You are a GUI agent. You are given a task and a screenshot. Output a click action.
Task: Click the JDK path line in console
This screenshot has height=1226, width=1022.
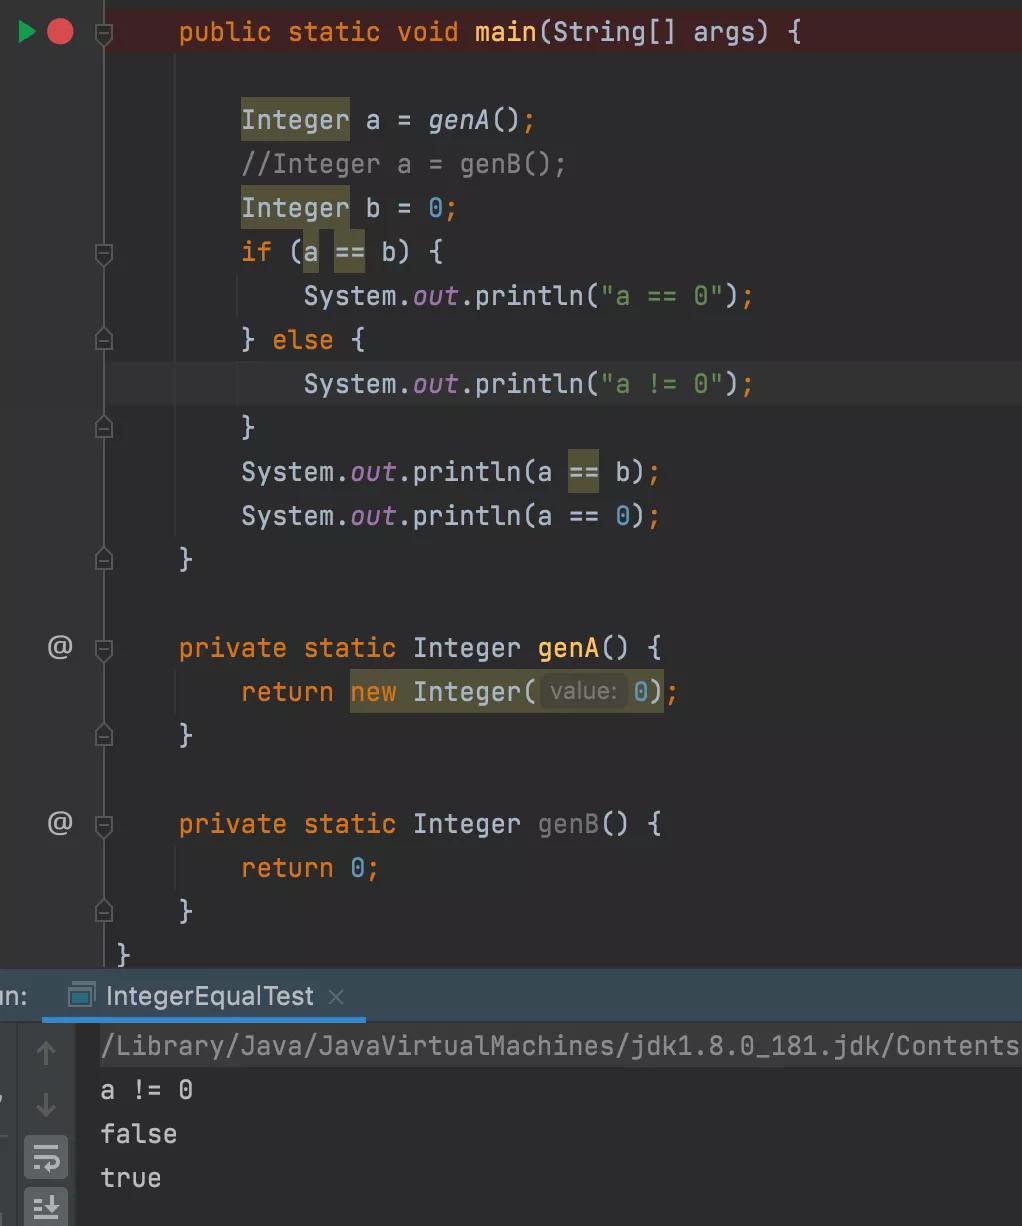click(560, 1045)
